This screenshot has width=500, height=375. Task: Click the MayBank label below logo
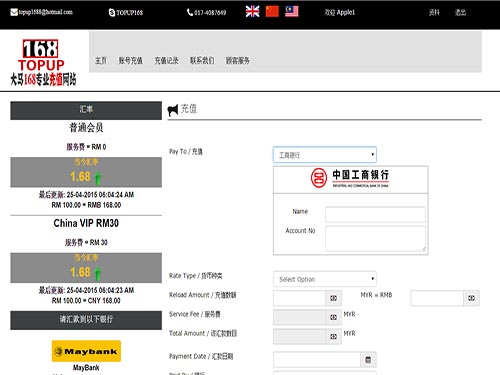(86, 368)
